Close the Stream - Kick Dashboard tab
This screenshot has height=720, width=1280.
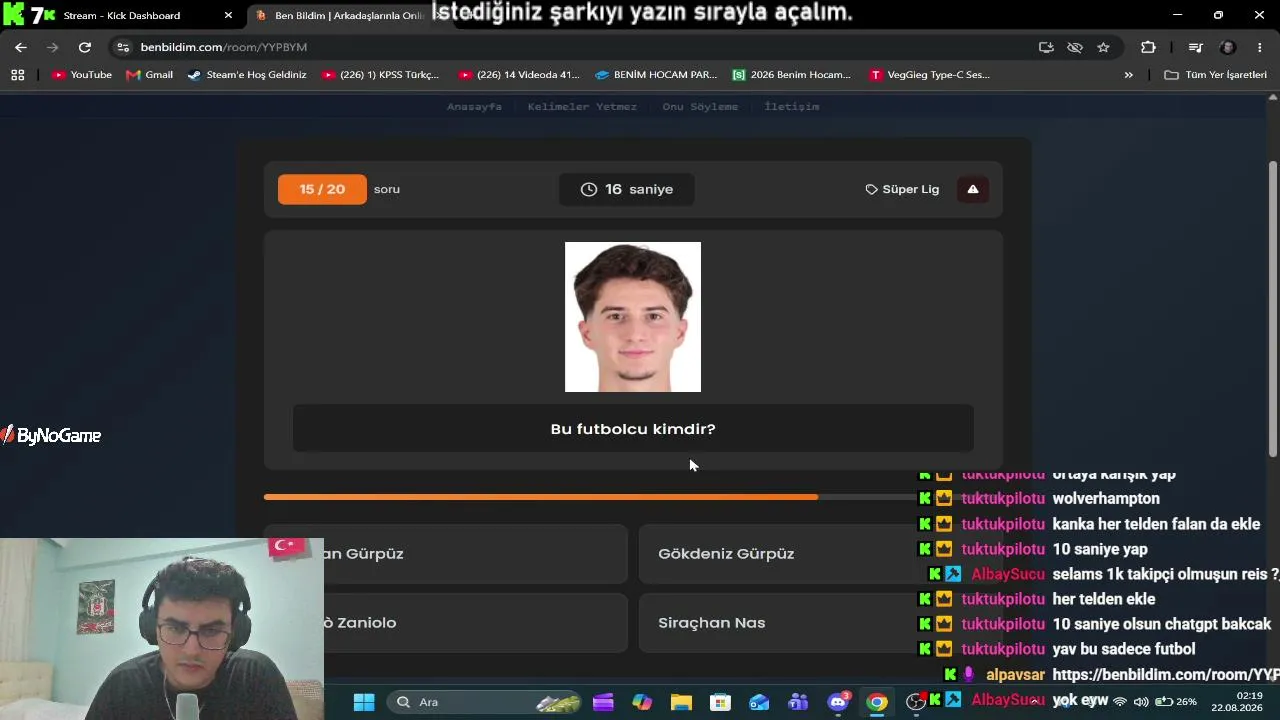point(228,16)
